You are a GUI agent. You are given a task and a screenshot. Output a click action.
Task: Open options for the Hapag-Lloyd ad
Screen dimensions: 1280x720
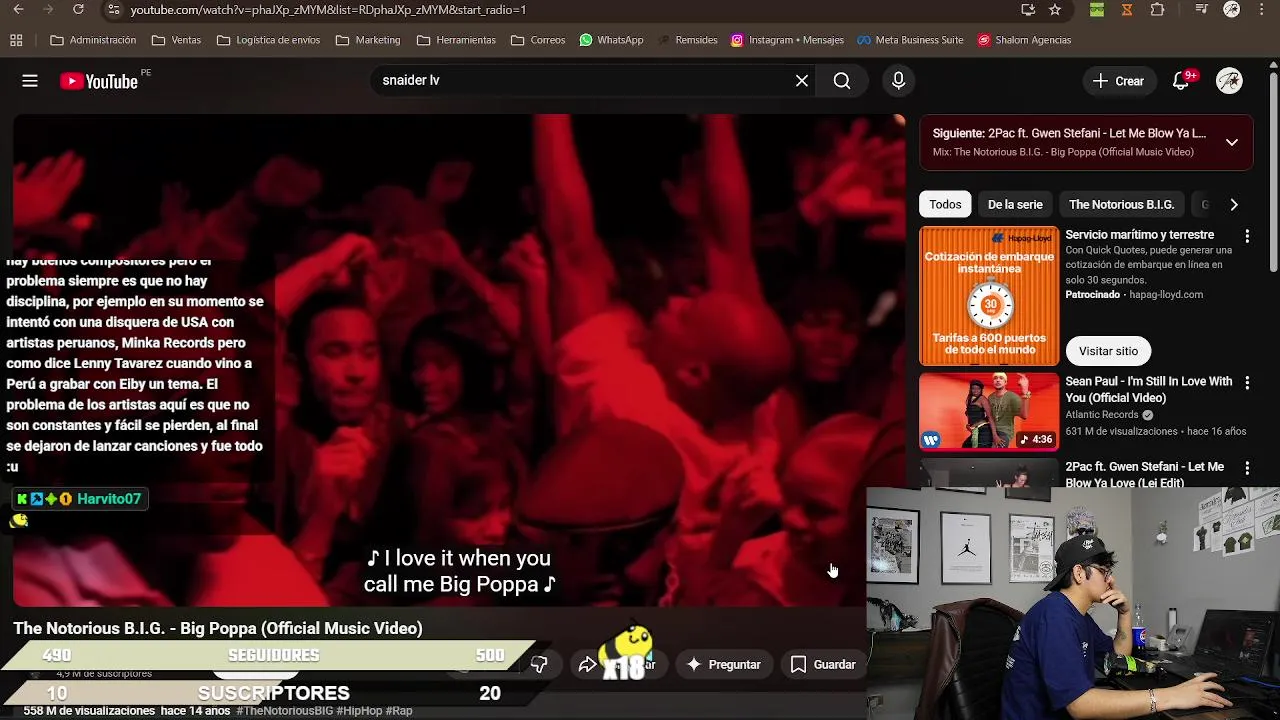coord(1247,236)
